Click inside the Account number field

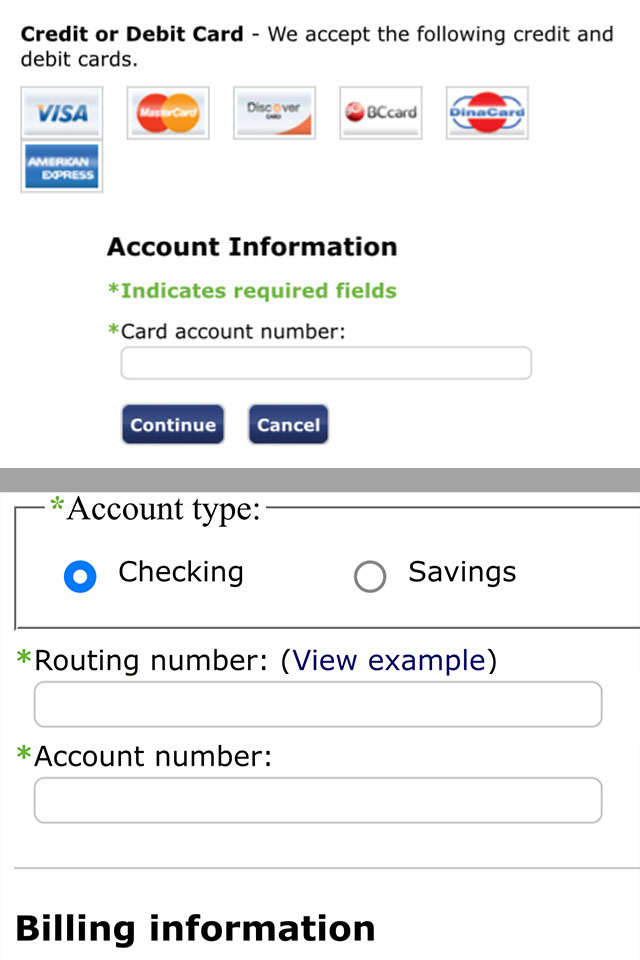[317, 800]
